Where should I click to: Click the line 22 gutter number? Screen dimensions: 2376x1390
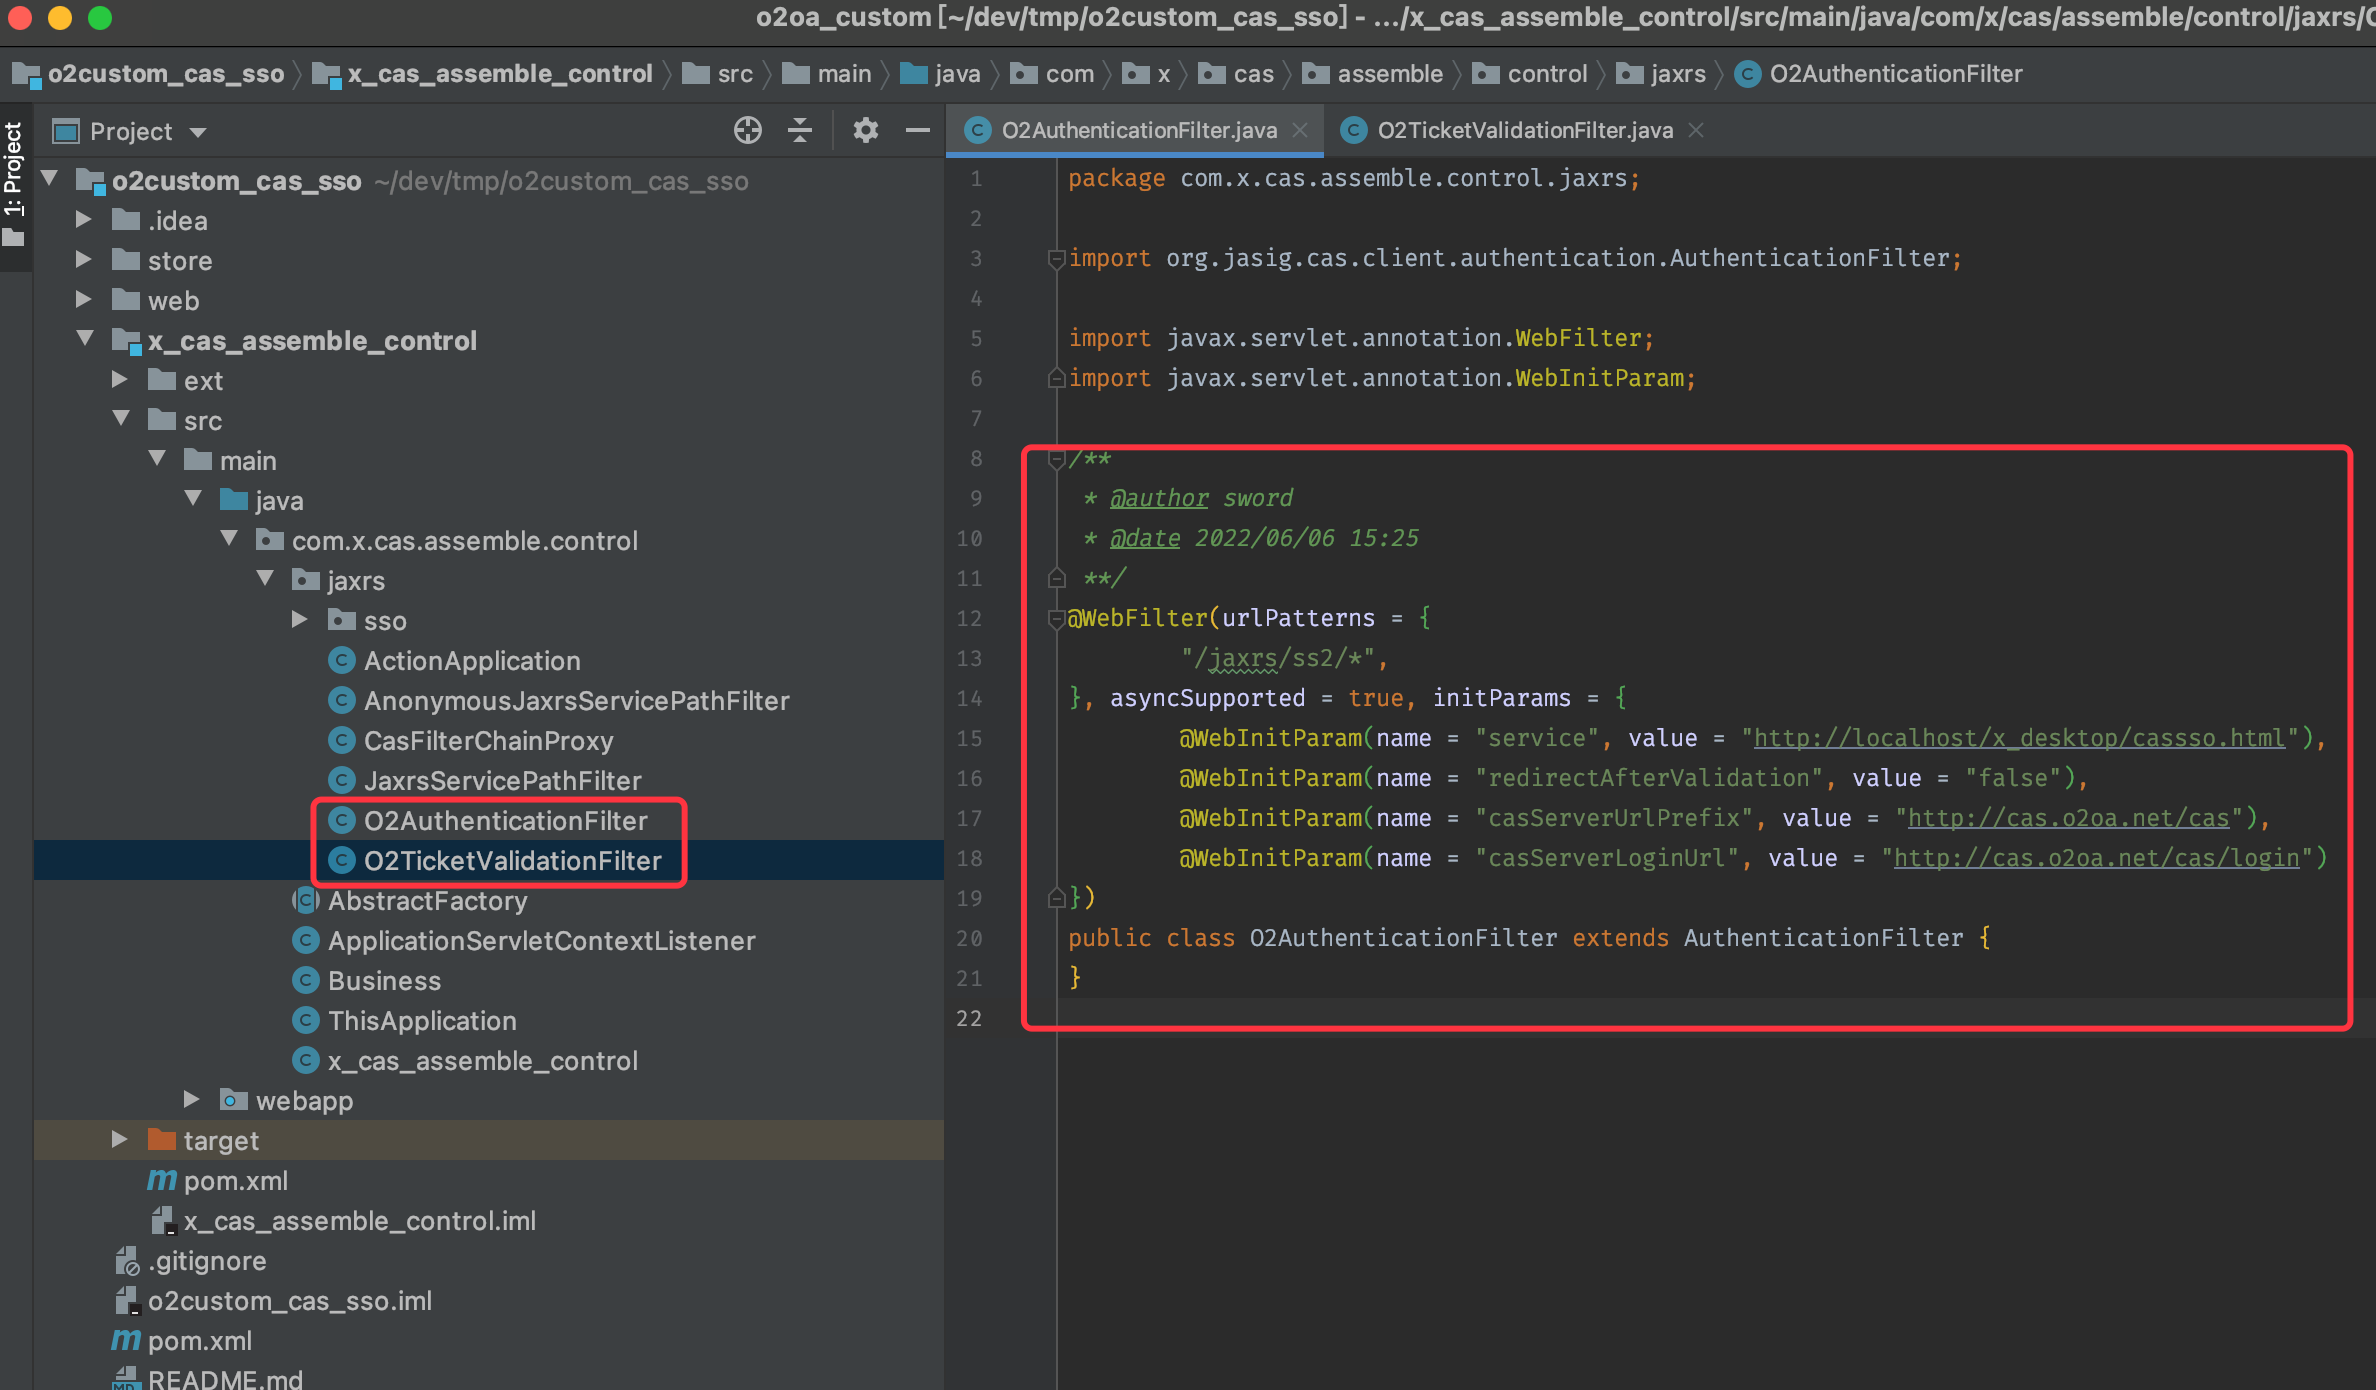point(968,1018)
